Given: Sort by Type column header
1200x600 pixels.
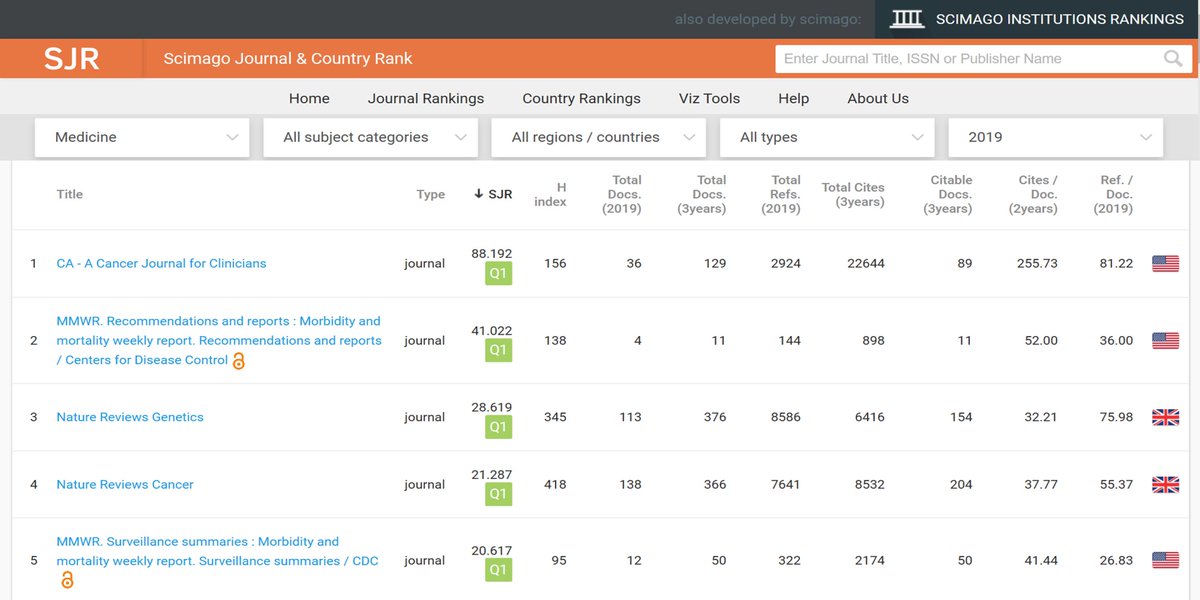Looking at the screenshot, I should 431,195.
